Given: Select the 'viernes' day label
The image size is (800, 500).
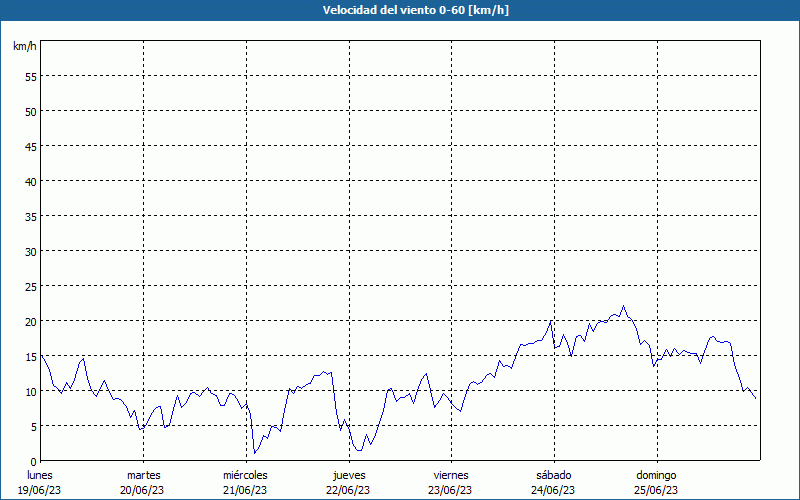Looking at the screenshot, I should tap(451, 475).
